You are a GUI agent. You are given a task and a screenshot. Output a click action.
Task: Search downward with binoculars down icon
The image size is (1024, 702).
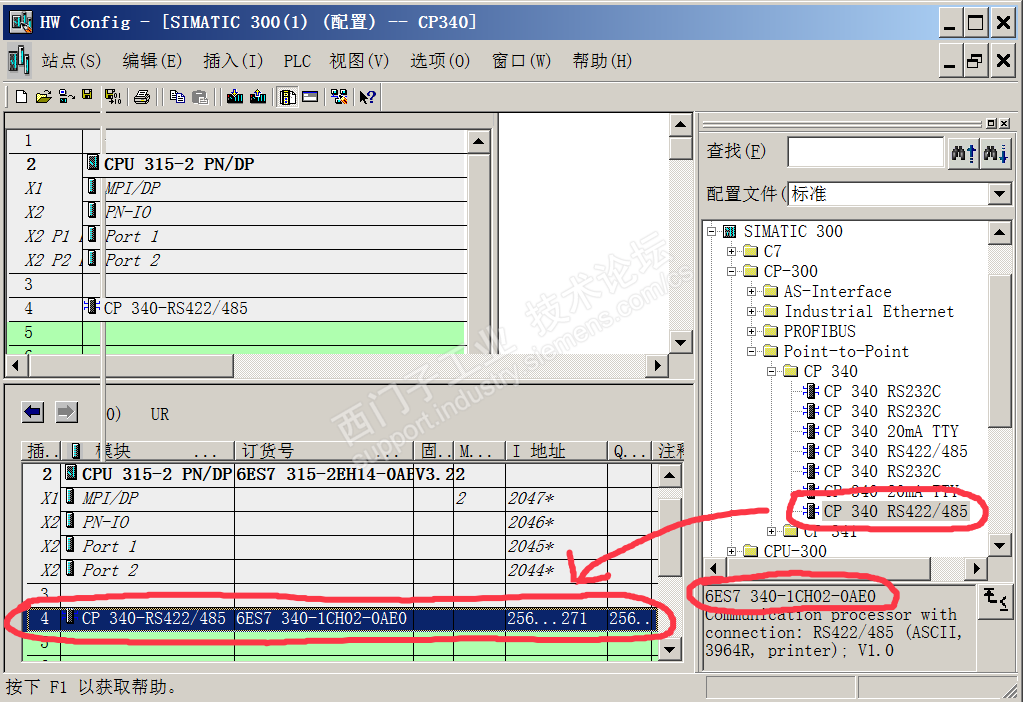point(996,153)
